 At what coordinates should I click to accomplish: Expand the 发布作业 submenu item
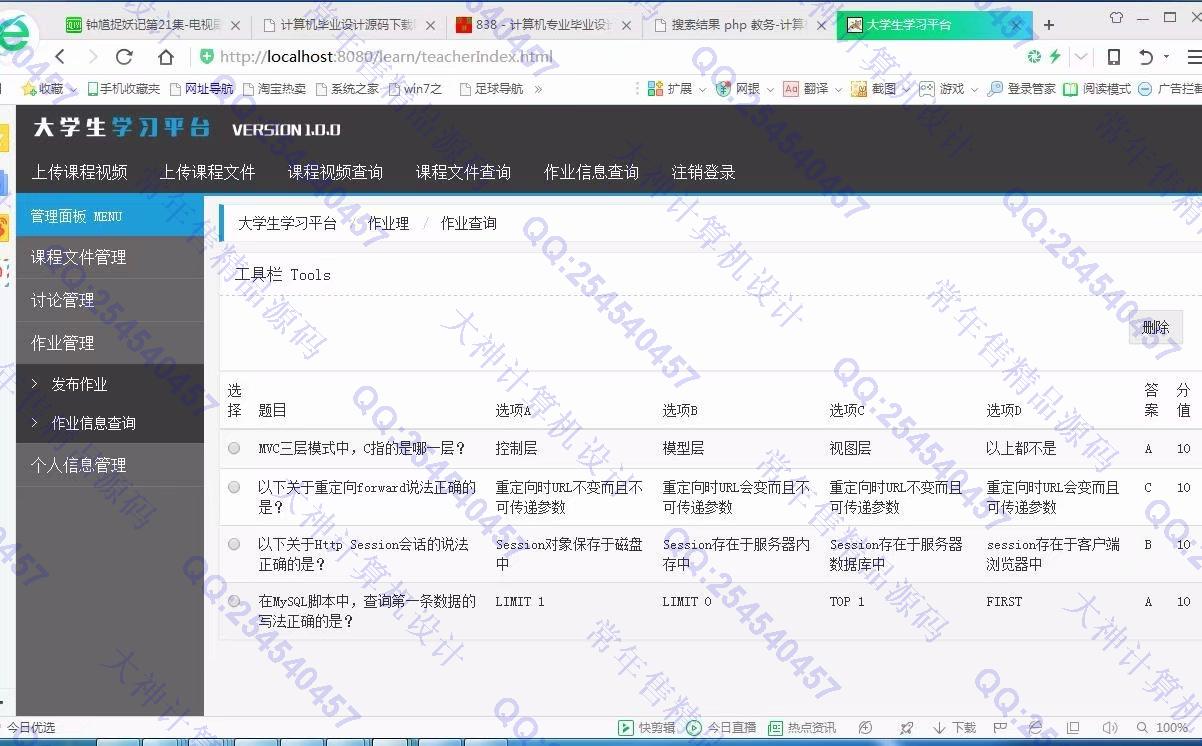pyautogui.click(x=79, y=384)
